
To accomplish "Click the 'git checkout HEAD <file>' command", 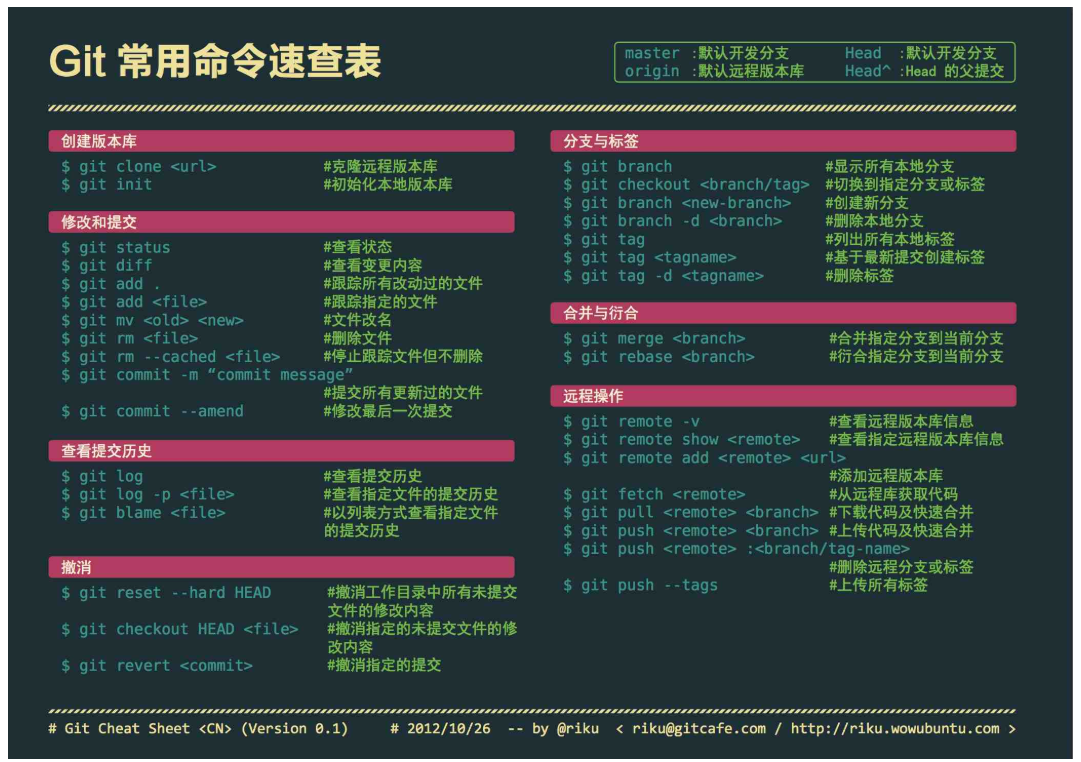I will pos(180,630).
